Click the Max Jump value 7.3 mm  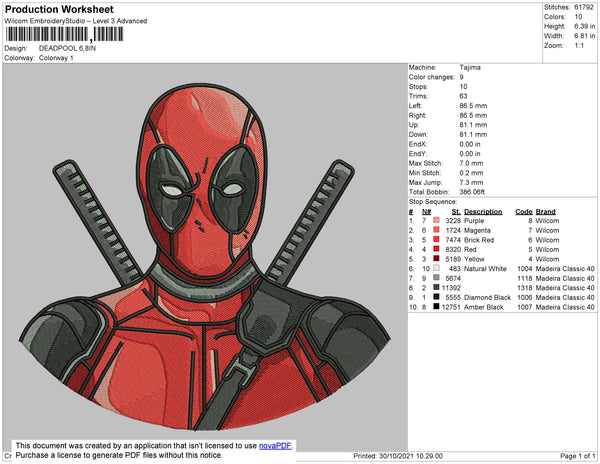point(471,182)
